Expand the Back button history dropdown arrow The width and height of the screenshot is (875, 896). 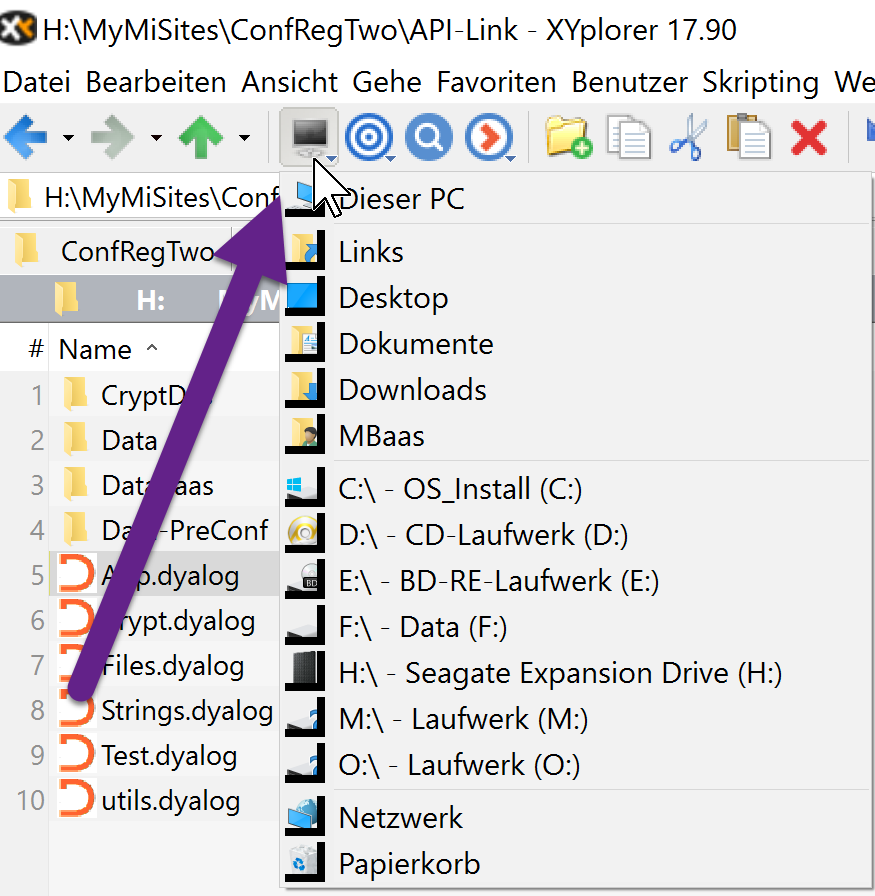[x=68, y=138]
